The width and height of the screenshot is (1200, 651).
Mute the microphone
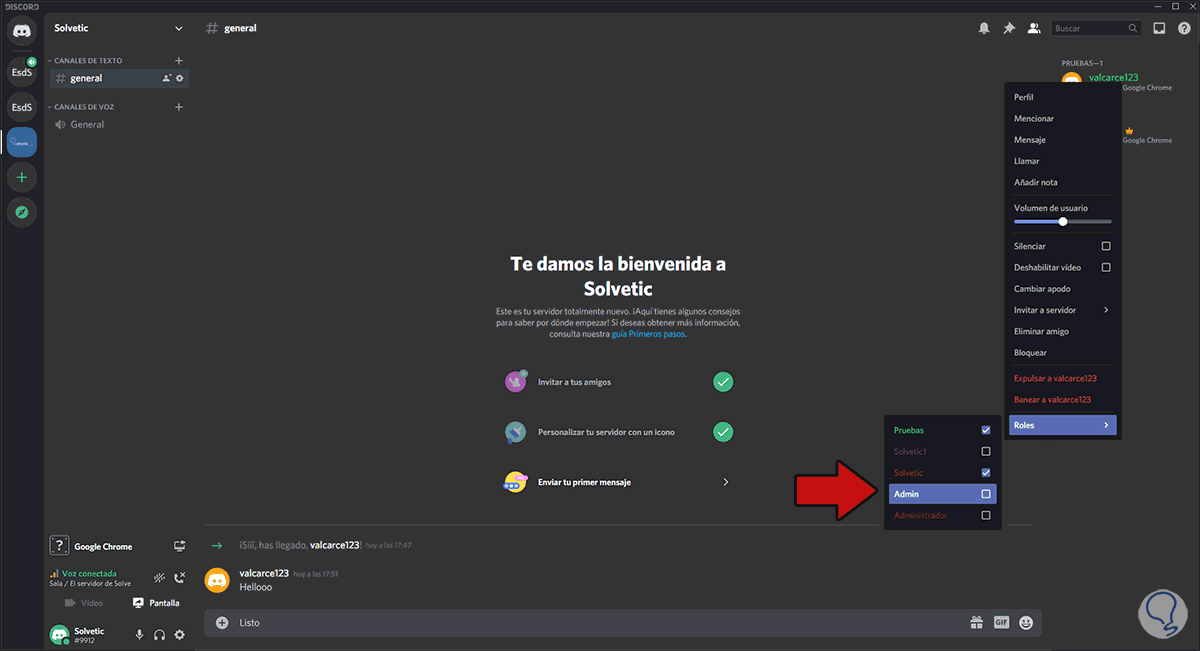tap(139, 635)
